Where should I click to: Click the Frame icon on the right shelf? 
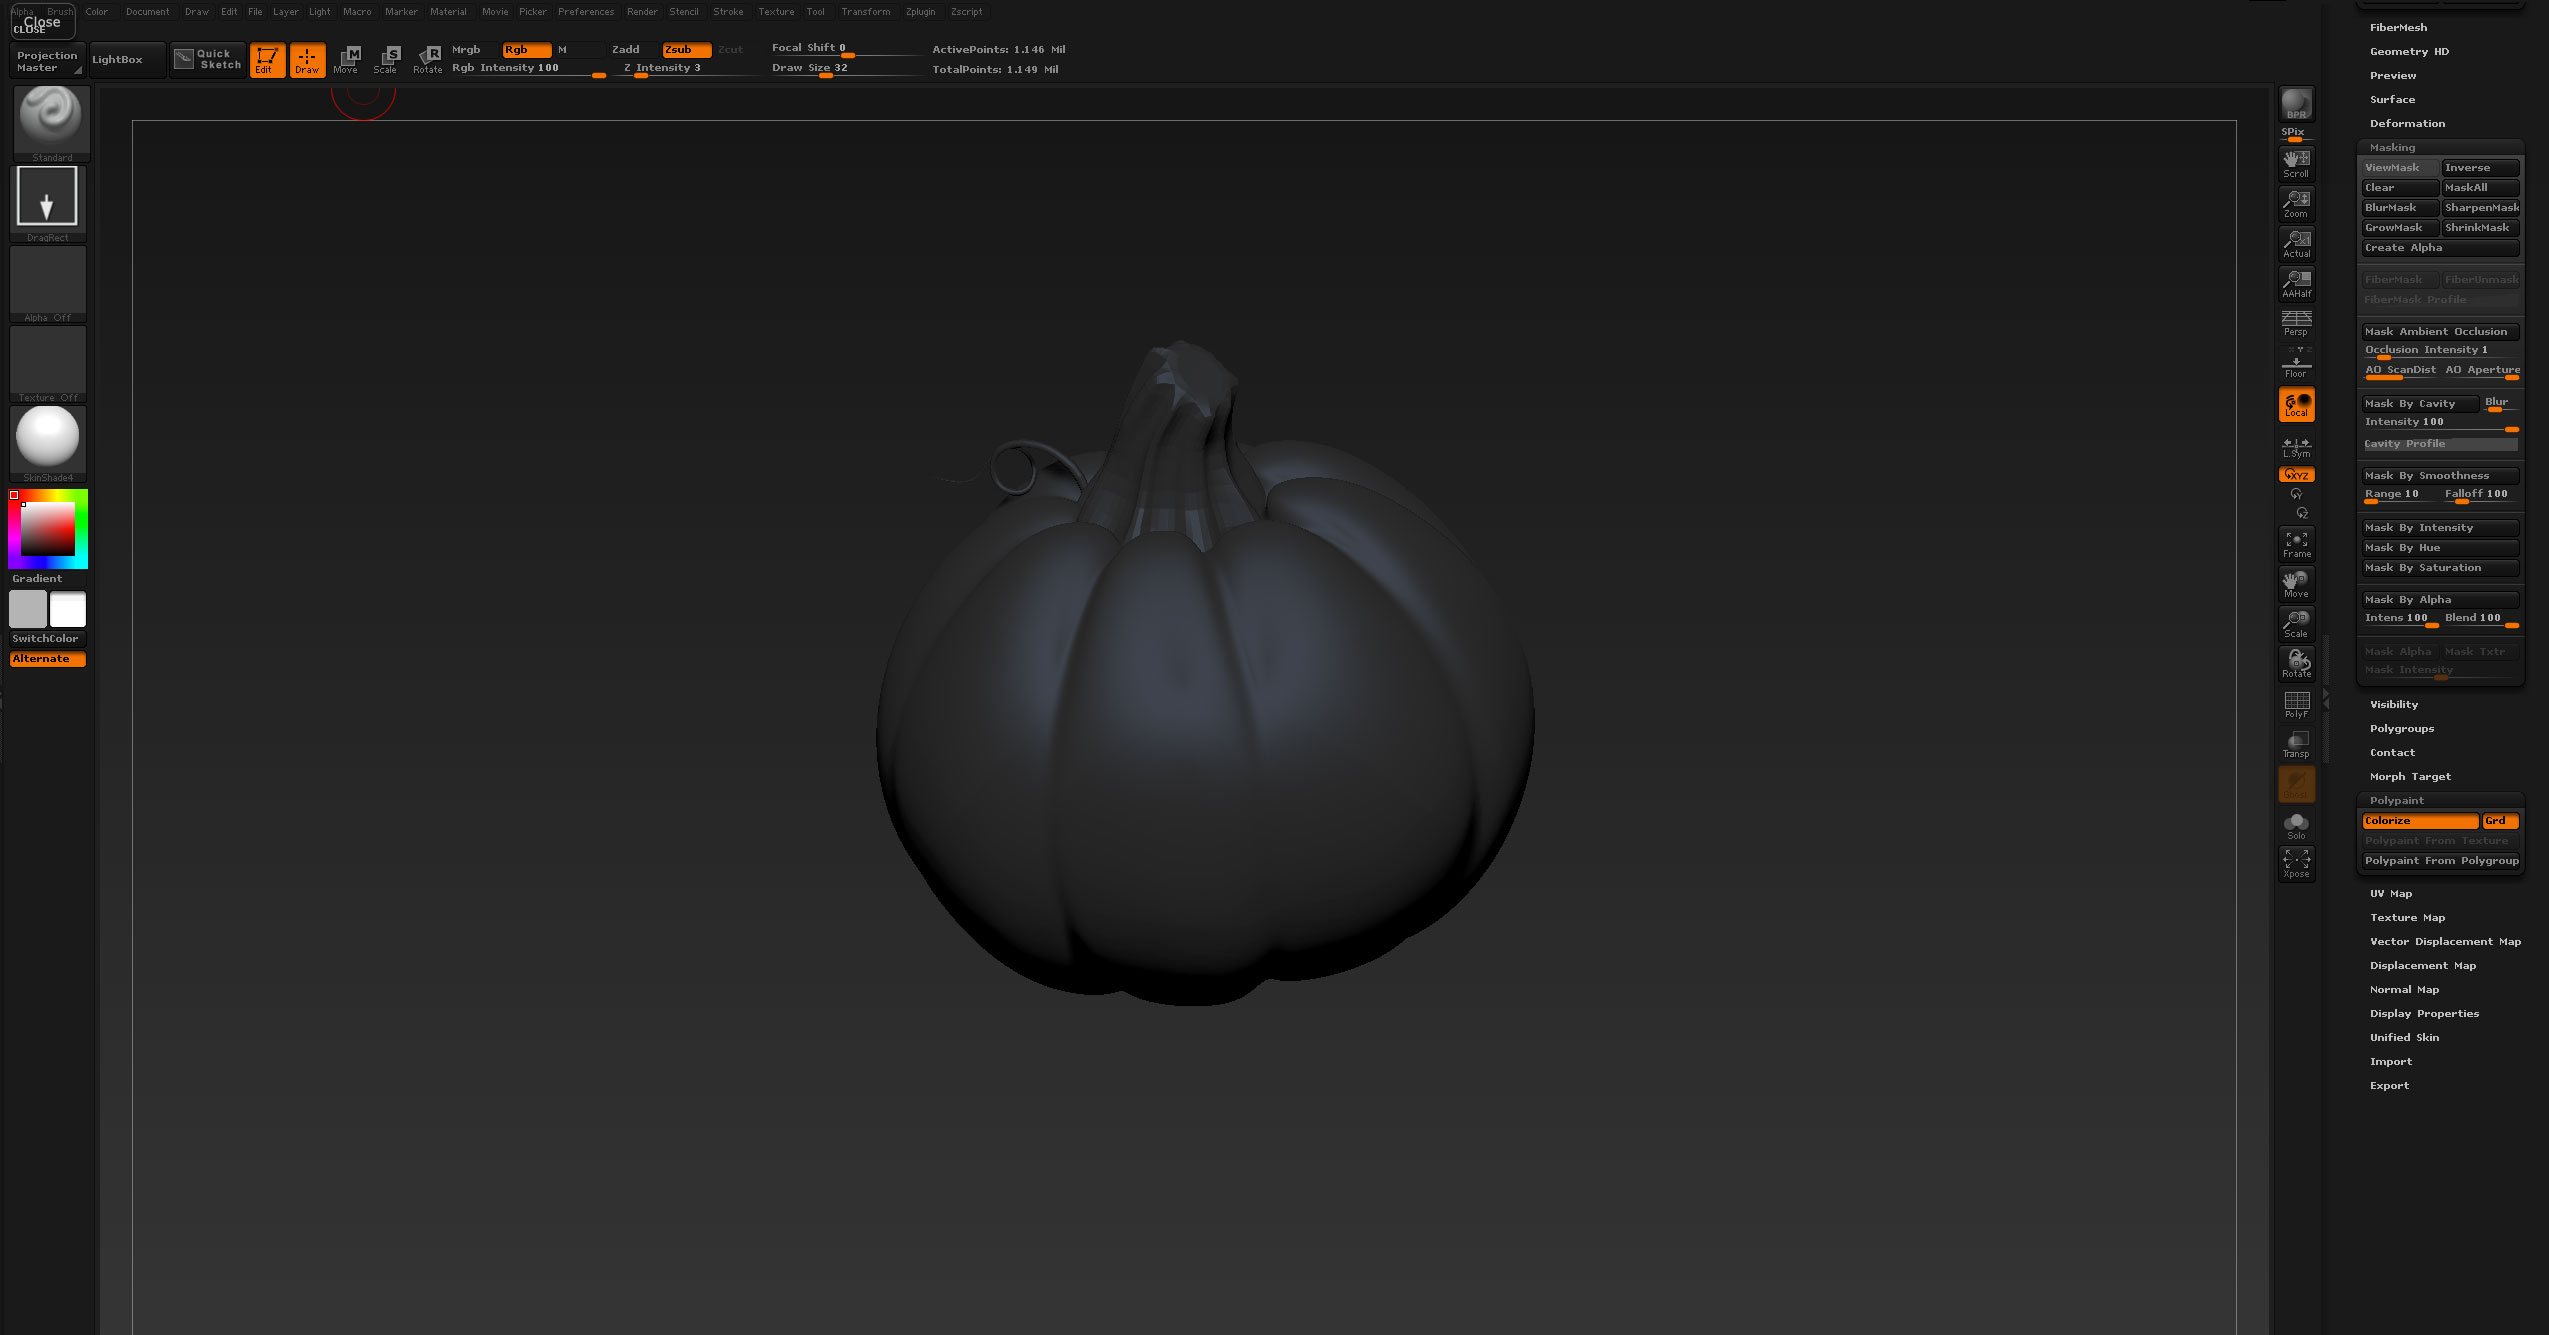point(2296,544)
